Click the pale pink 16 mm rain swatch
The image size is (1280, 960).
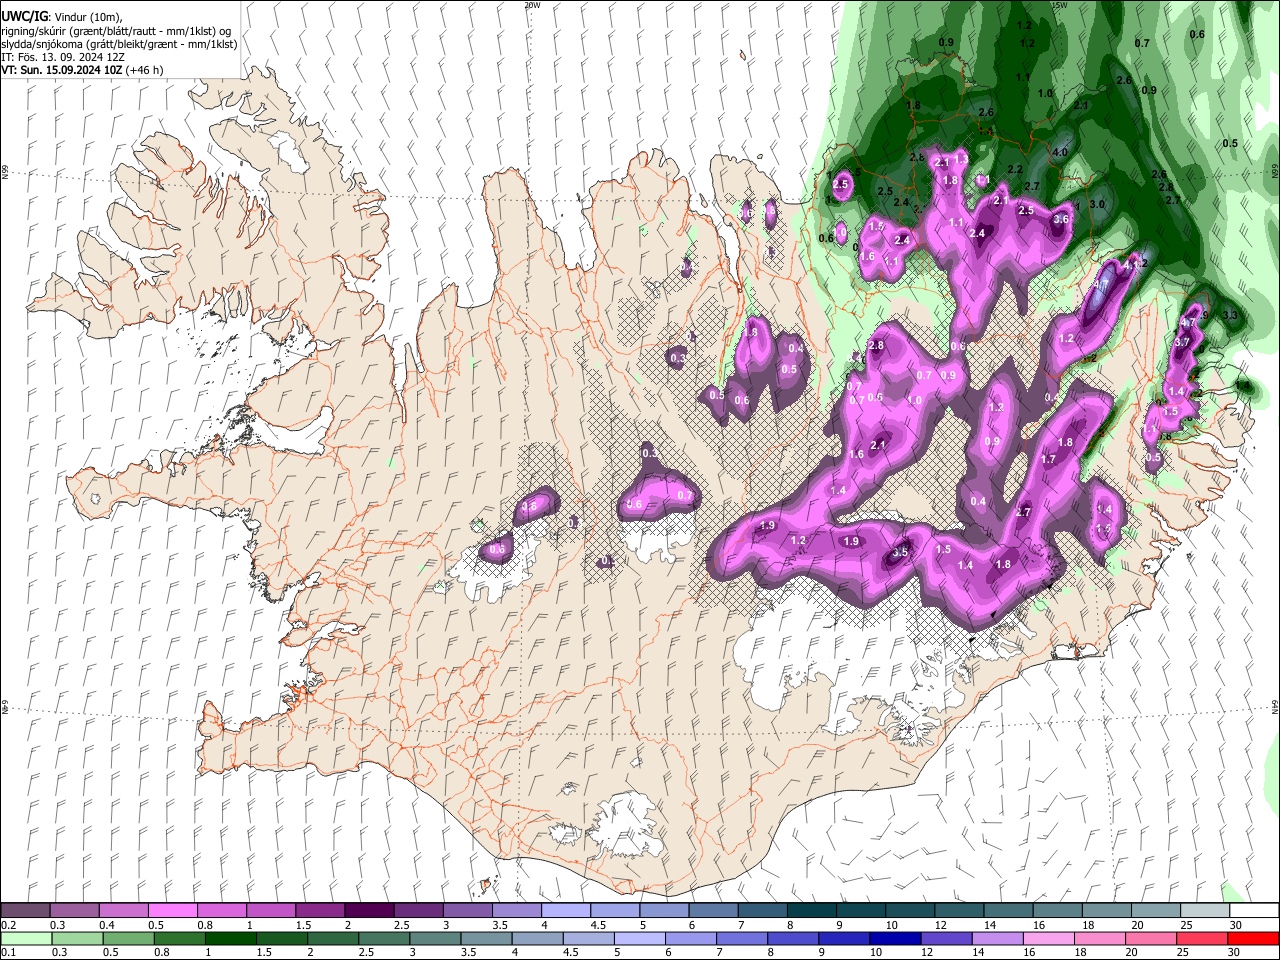(x=1049, y=938)
